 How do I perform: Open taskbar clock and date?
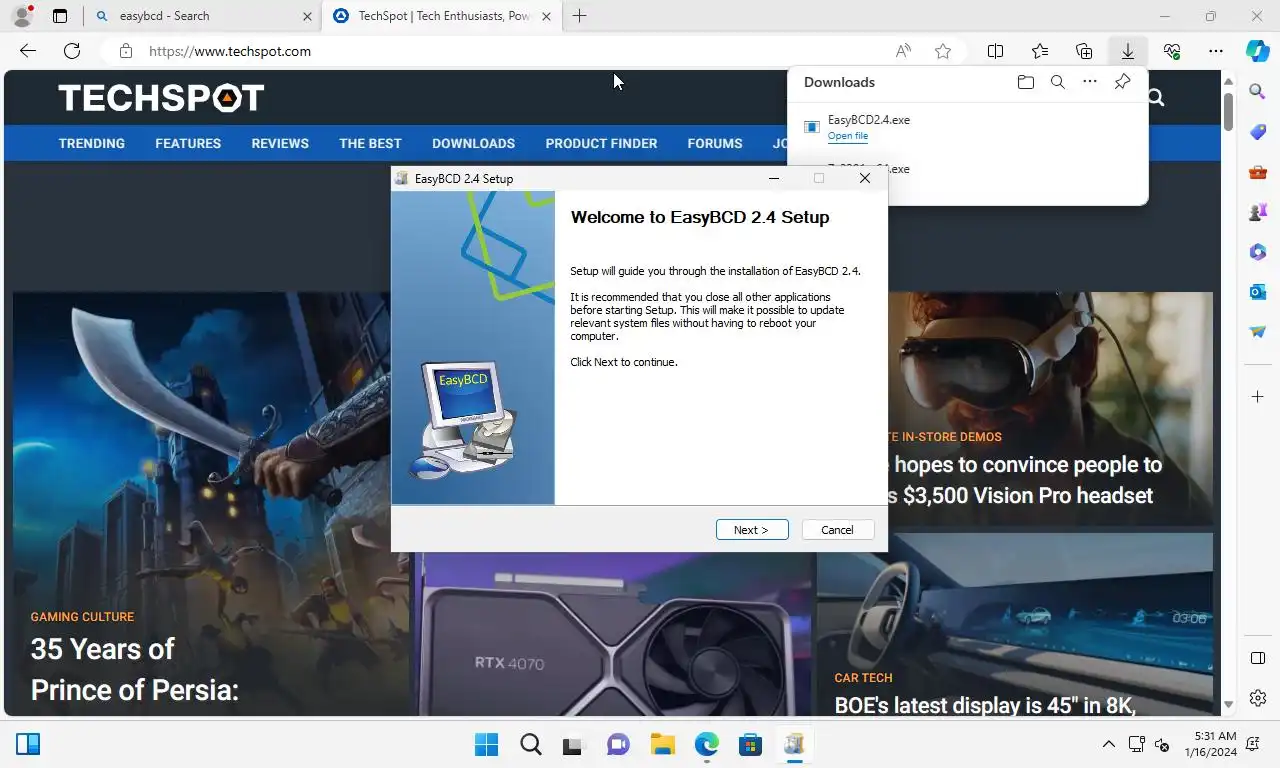coord(1210,744)
